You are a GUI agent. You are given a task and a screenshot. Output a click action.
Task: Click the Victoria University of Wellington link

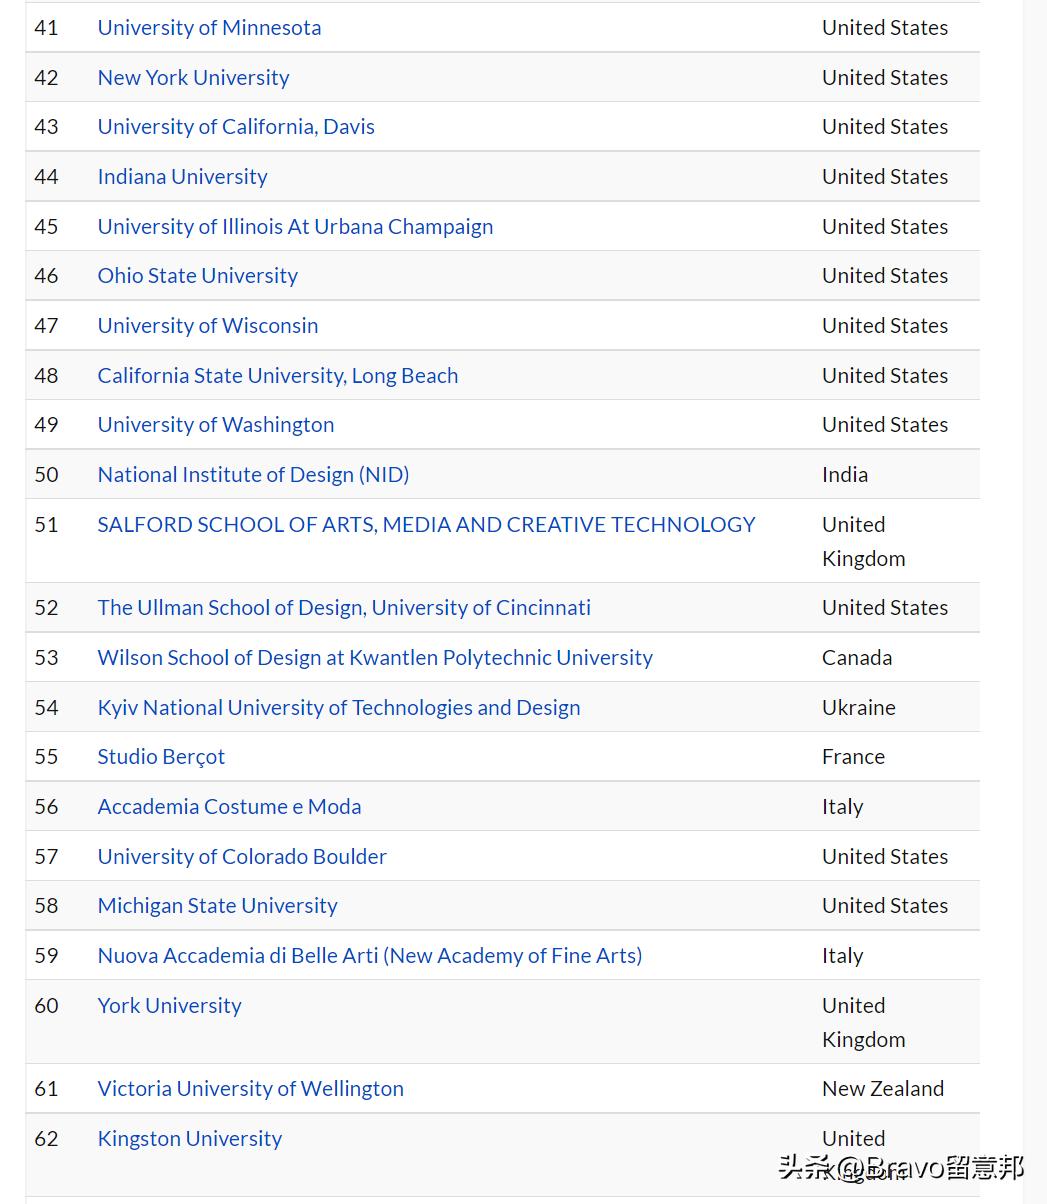click(x=250, y=1089)
